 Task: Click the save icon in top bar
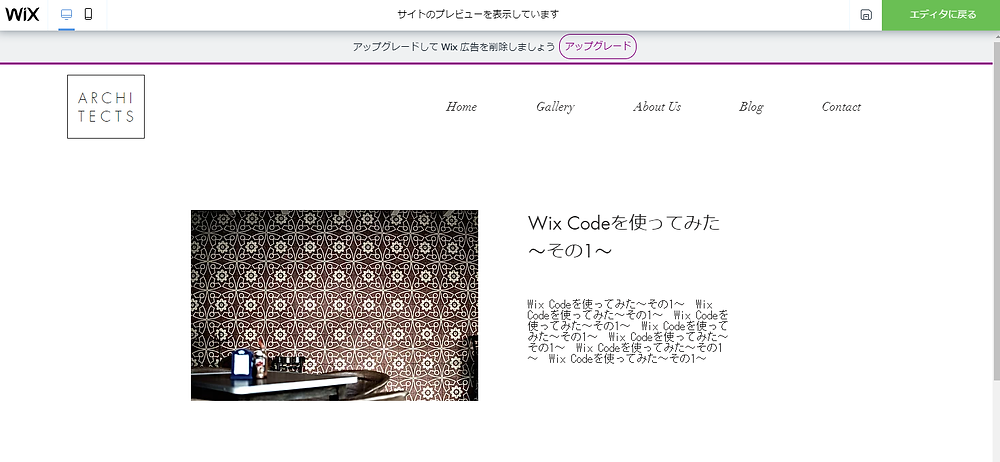tap(866, 15)
